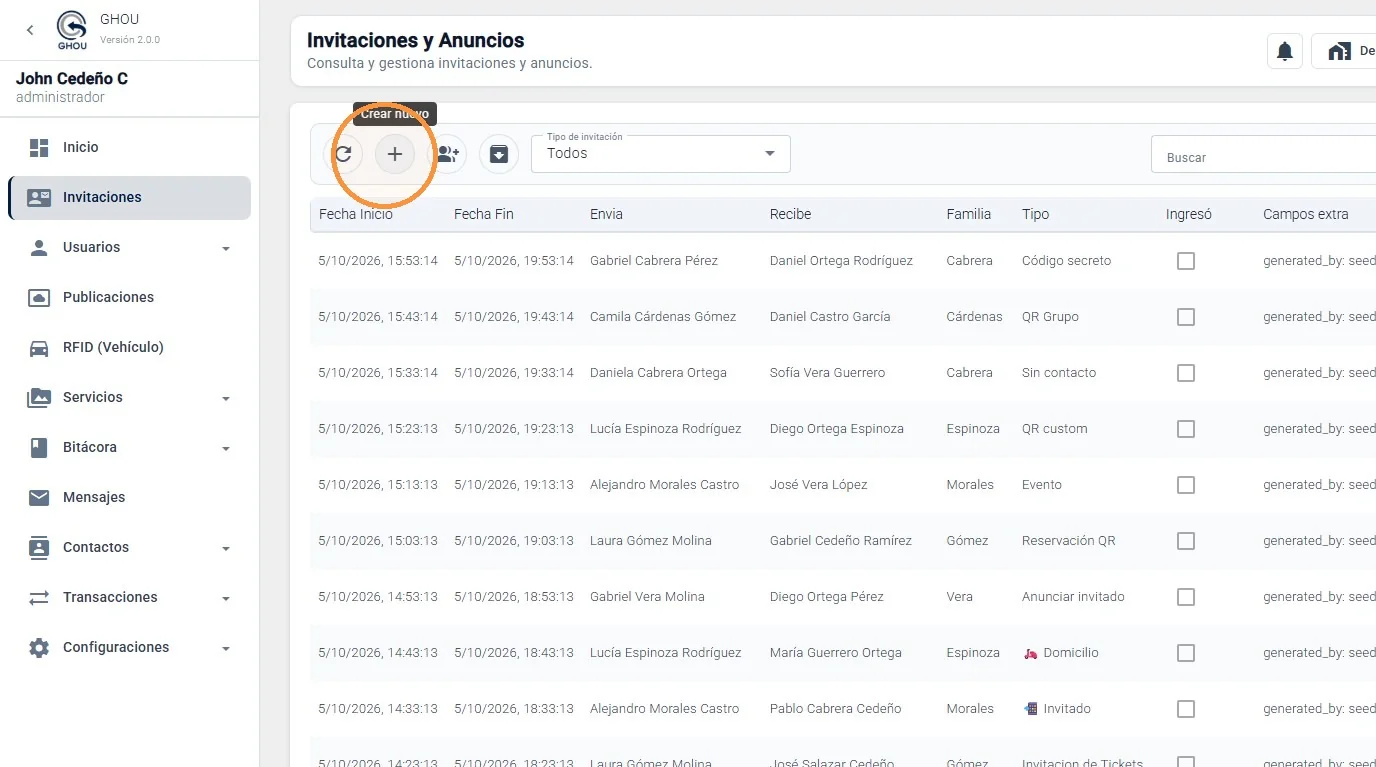Open the archive icon in toolbar
1376x767 pixels.
498,154
